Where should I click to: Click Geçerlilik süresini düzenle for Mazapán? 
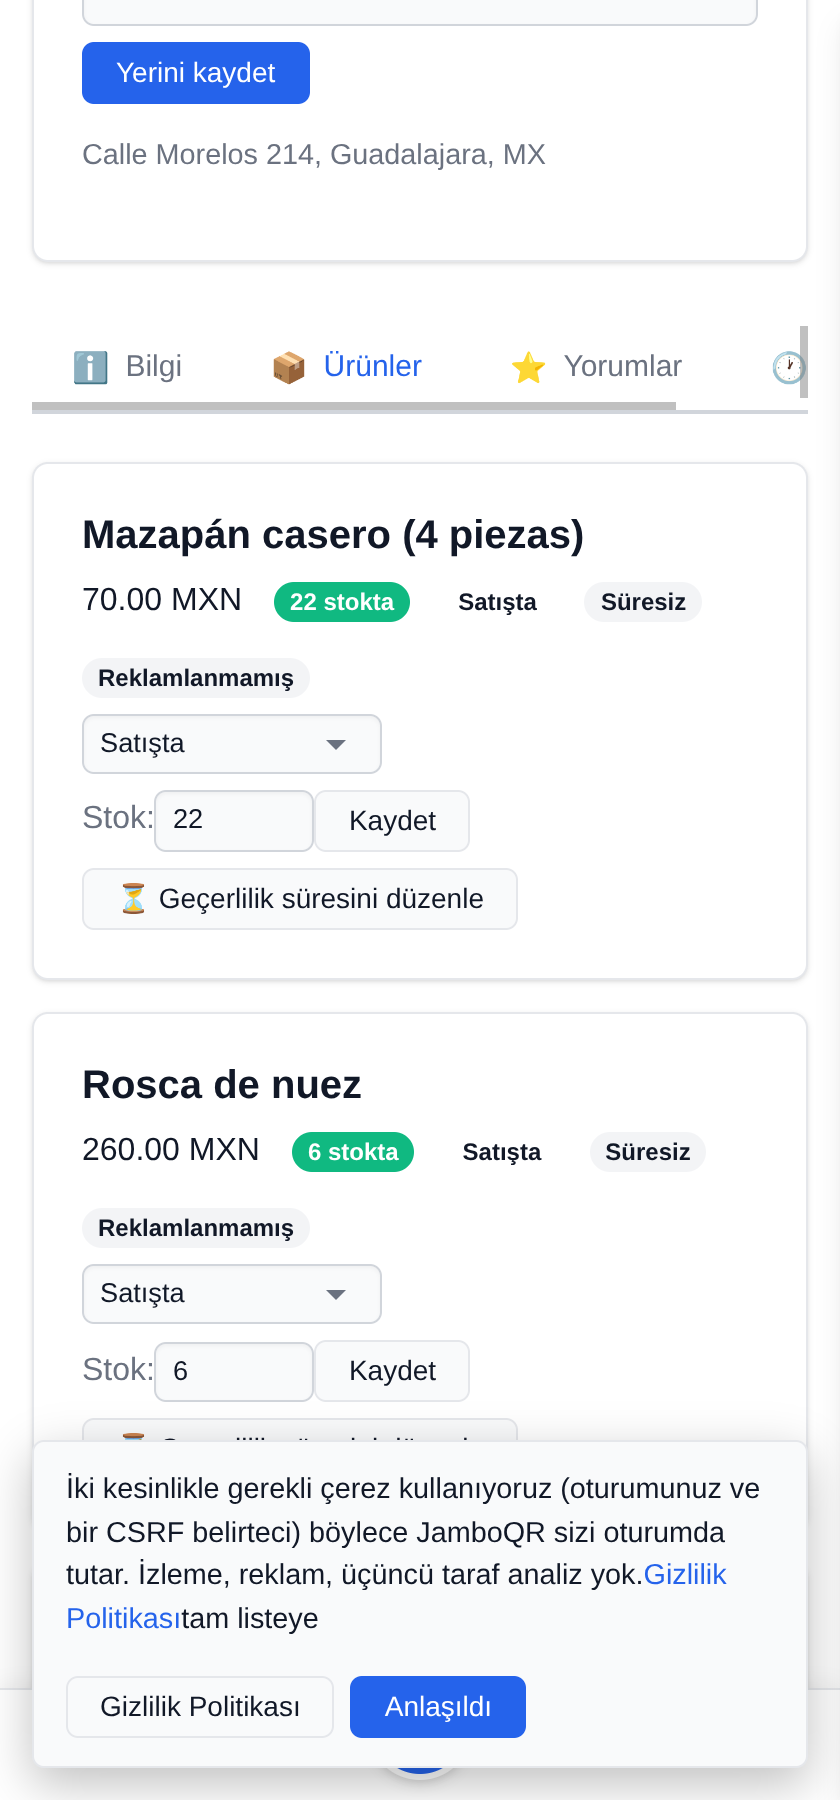pos(300,899)
